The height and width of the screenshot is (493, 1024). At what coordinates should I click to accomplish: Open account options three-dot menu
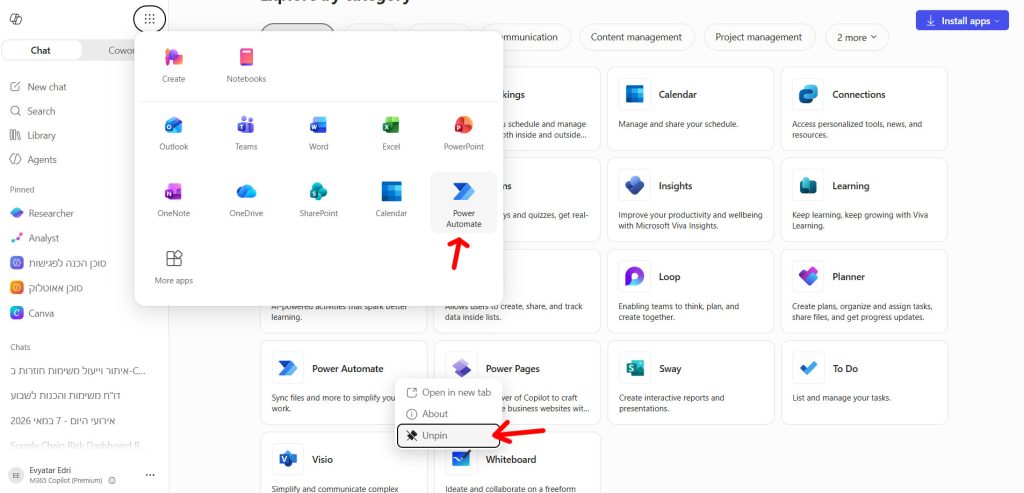[x=150, y=475]
